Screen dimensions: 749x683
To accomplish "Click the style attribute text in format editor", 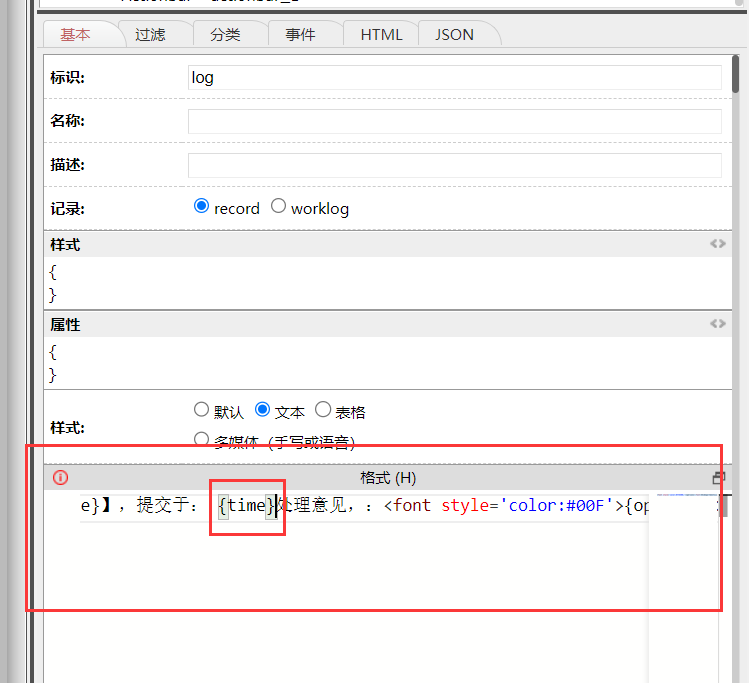I will click(x=465, y=505).
